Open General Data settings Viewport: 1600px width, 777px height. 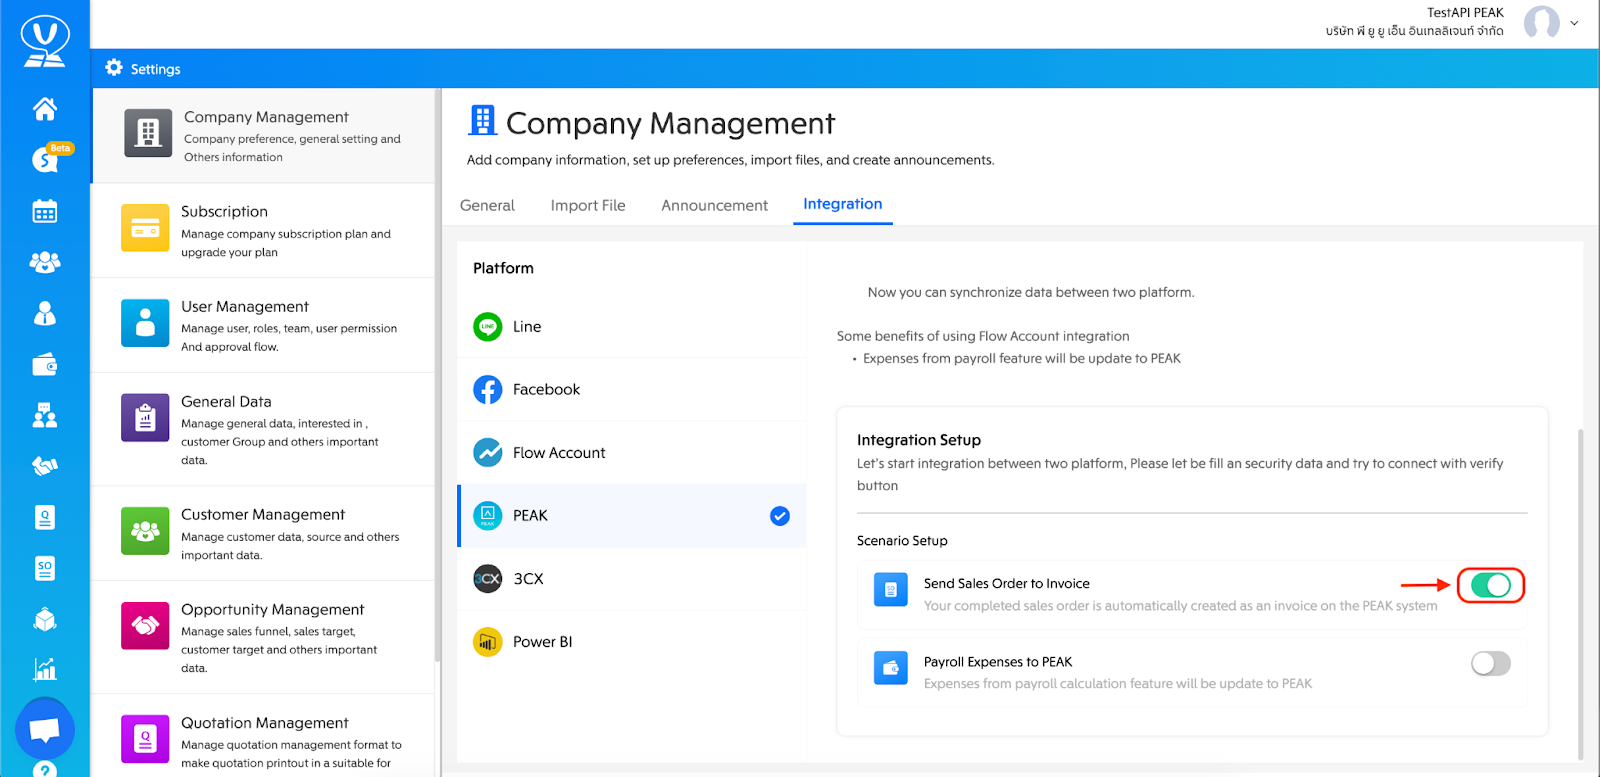(x=263, y=430)
